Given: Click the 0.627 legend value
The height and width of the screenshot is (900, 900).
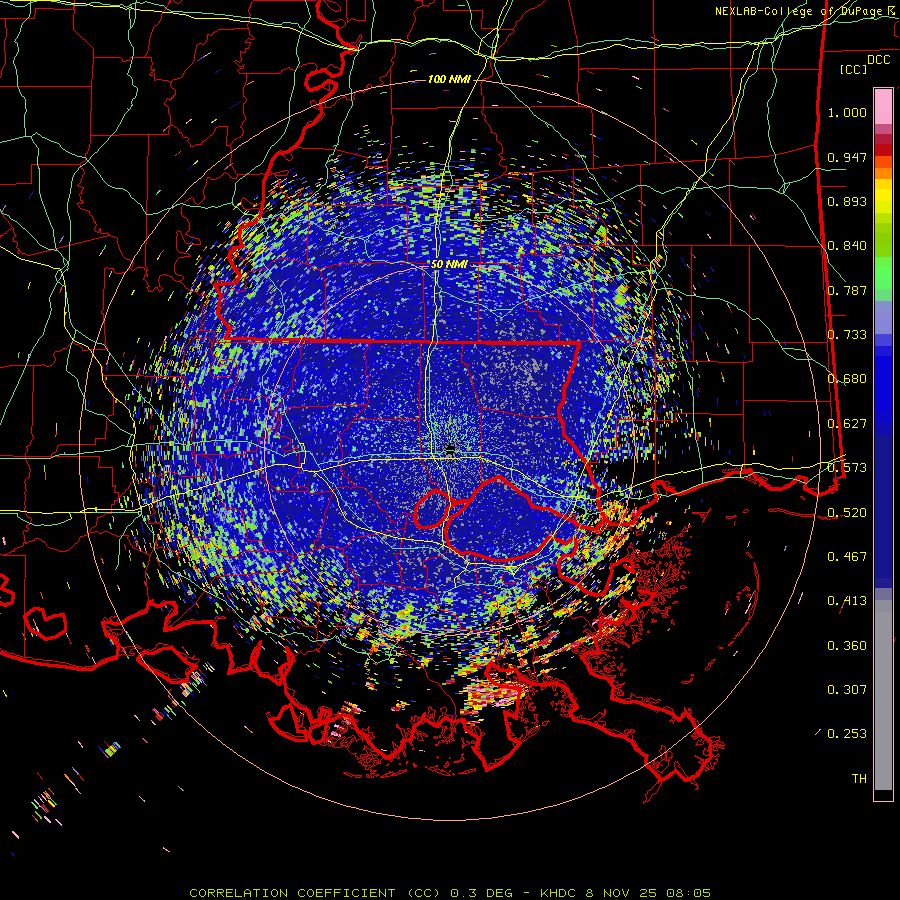Looking at the screenshot, I should coord(847,424).
